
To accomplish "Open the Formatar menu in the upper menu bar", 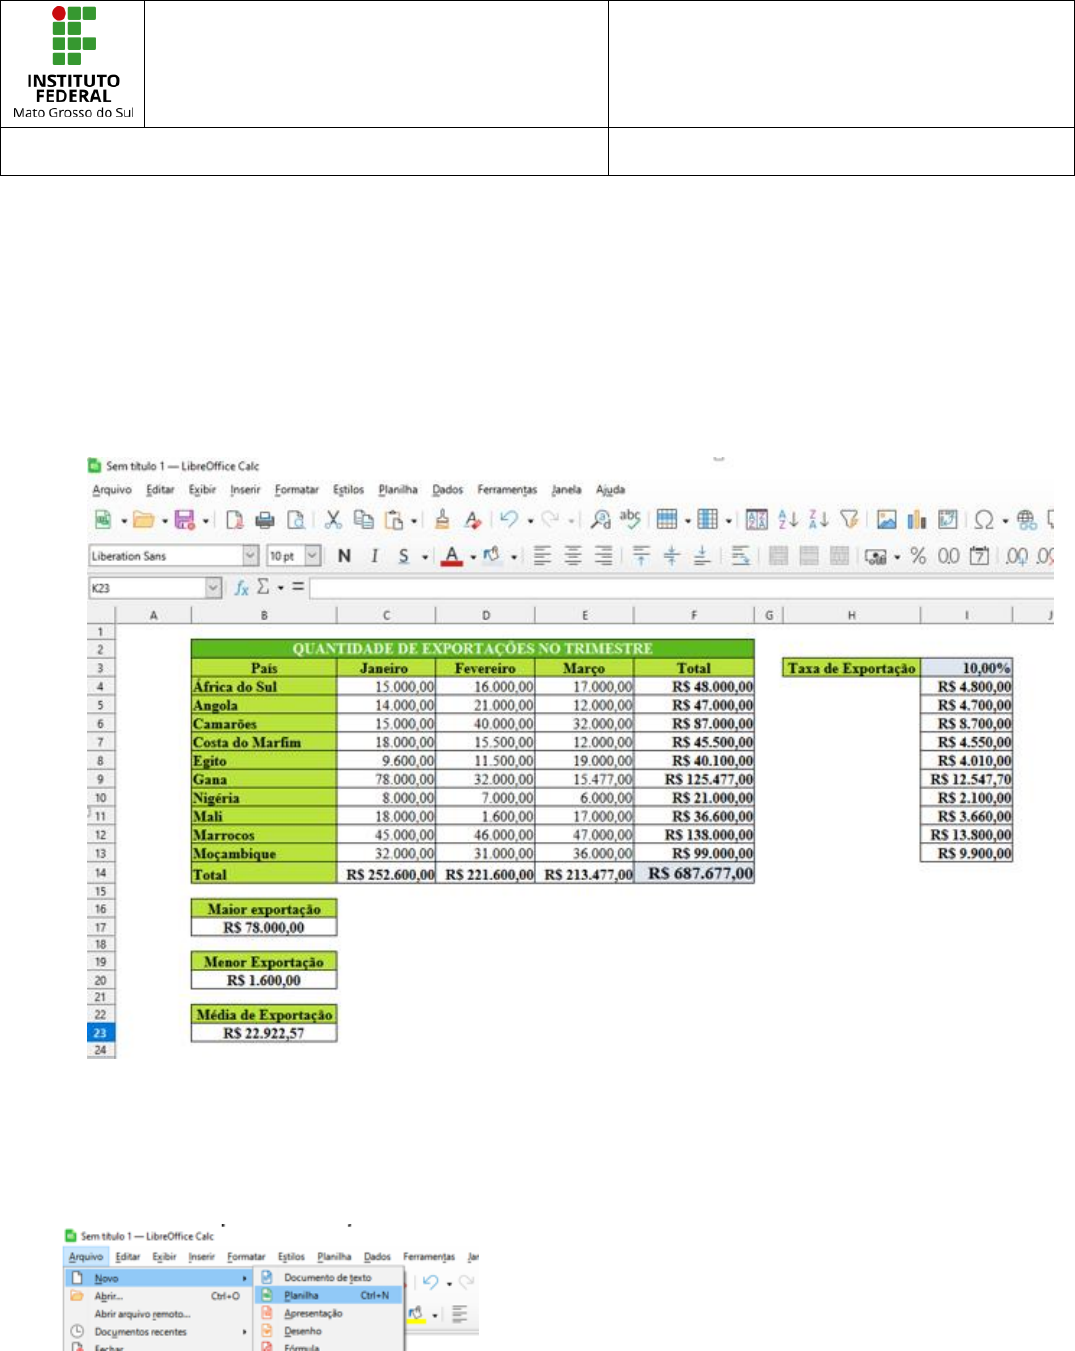I will click(296, 490).
